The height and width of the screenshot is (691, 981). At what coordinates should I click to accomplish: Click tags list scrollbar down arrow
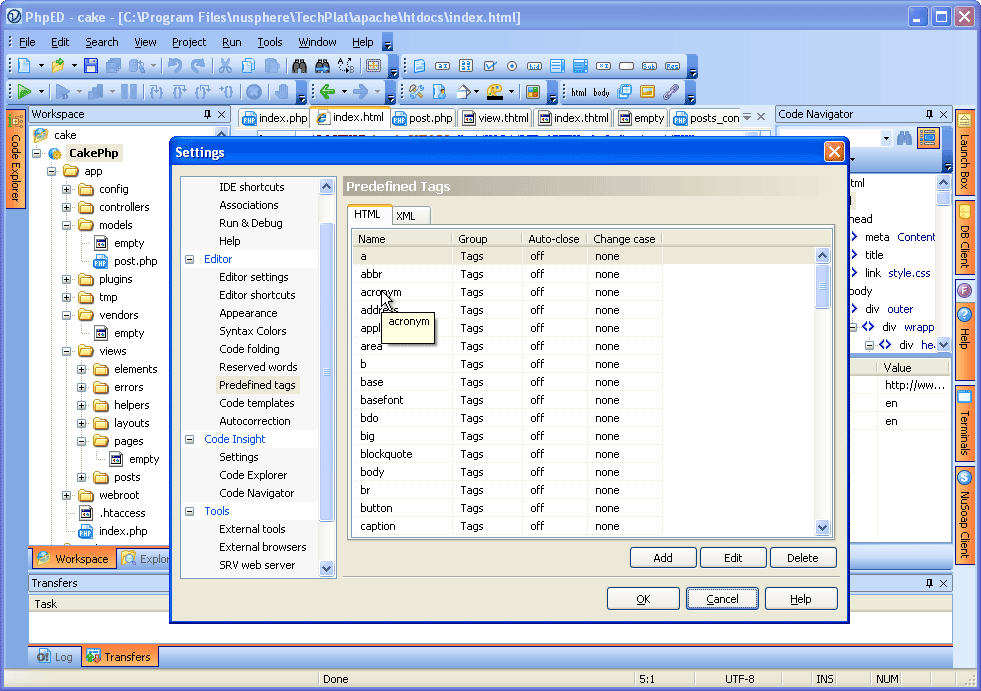[x=823, y=528]
